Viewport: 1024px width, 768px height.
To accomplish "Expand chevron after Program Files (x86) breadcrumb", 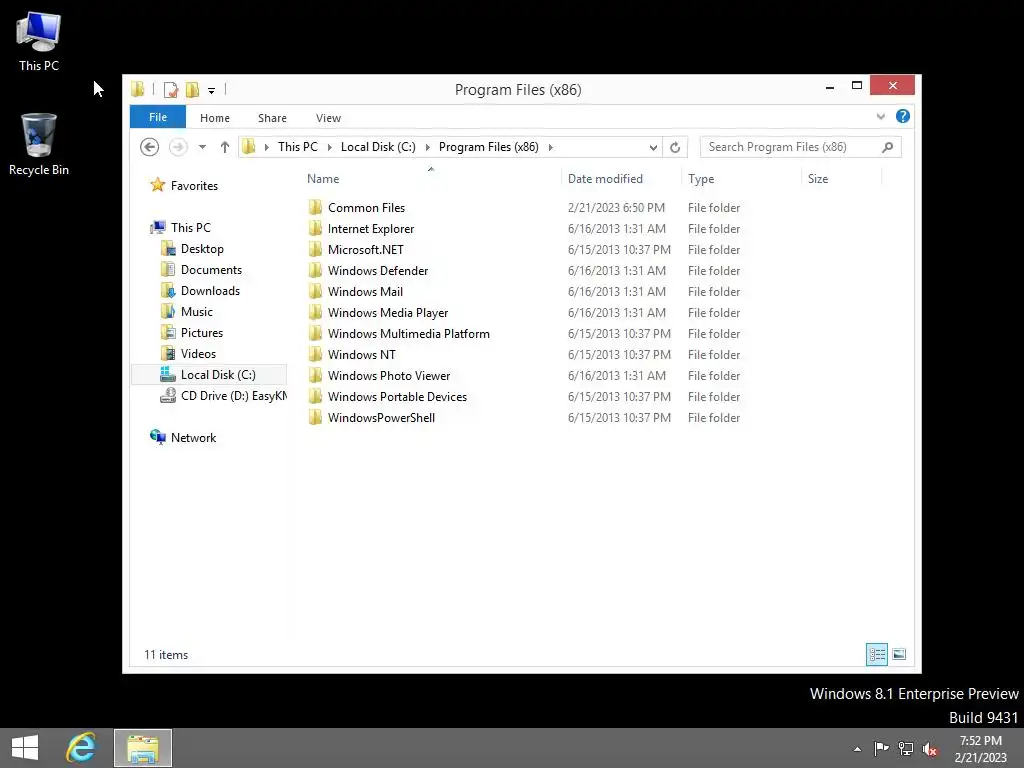I will click(551, 147).
